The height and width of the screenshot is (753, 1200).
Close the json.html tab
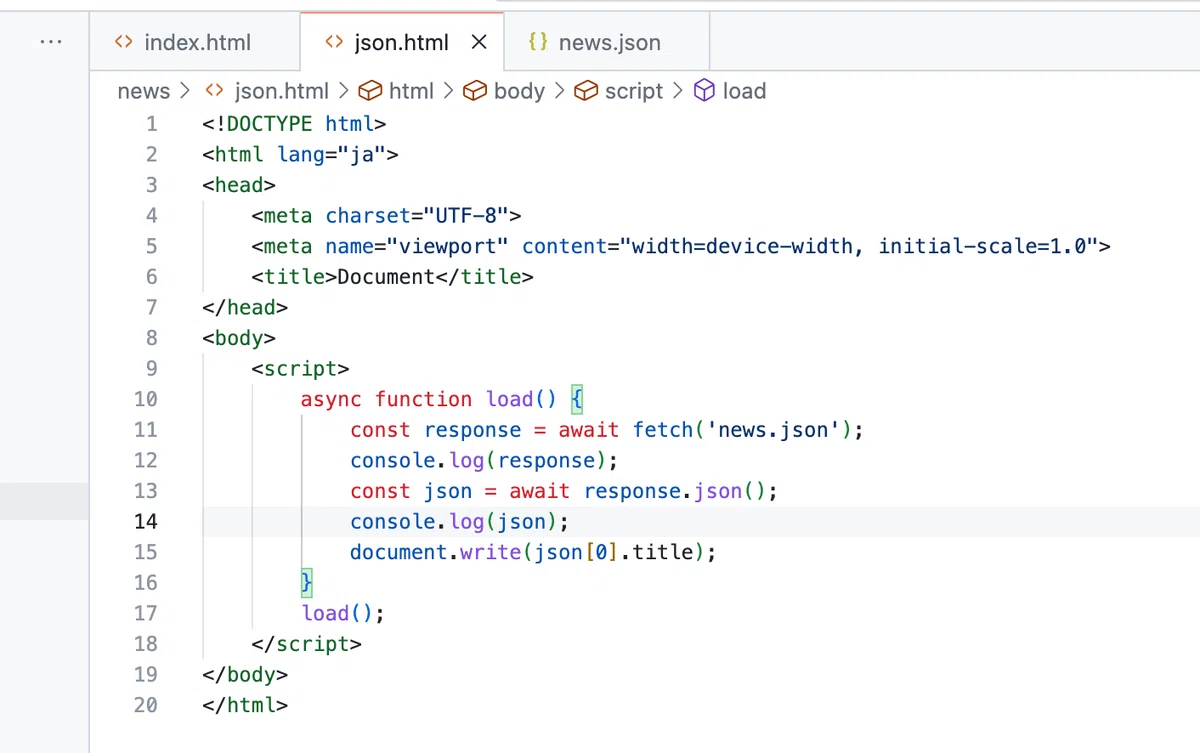(x=479, y=42)
